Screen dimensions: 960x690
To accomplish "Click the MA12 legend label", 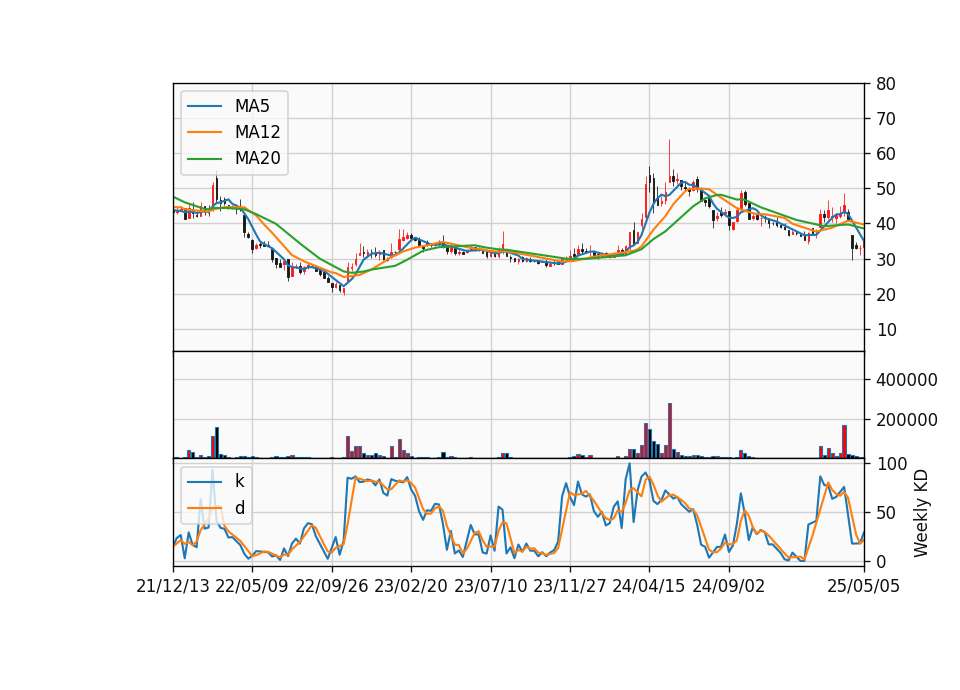I will 257,132.
